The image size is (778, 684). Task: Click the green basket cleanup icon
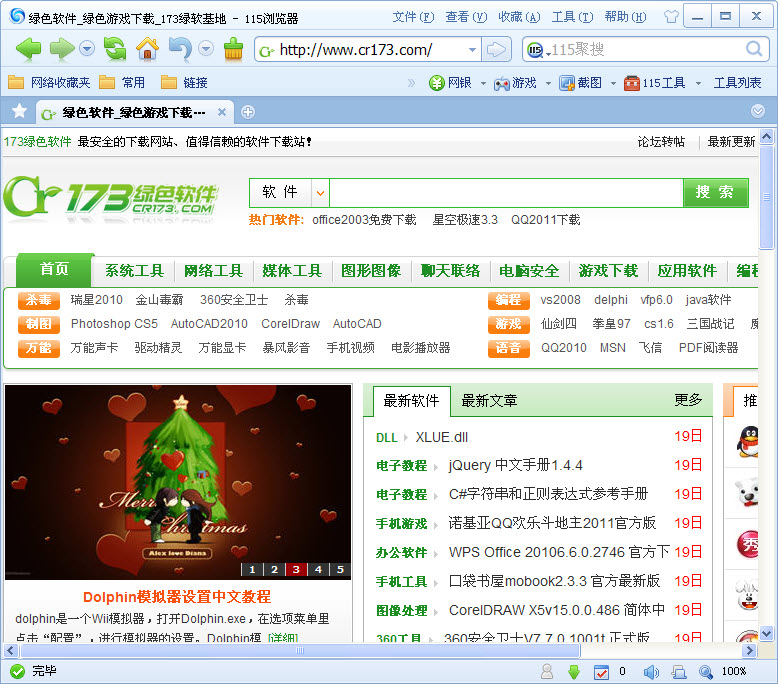click(x=233, y=49)
